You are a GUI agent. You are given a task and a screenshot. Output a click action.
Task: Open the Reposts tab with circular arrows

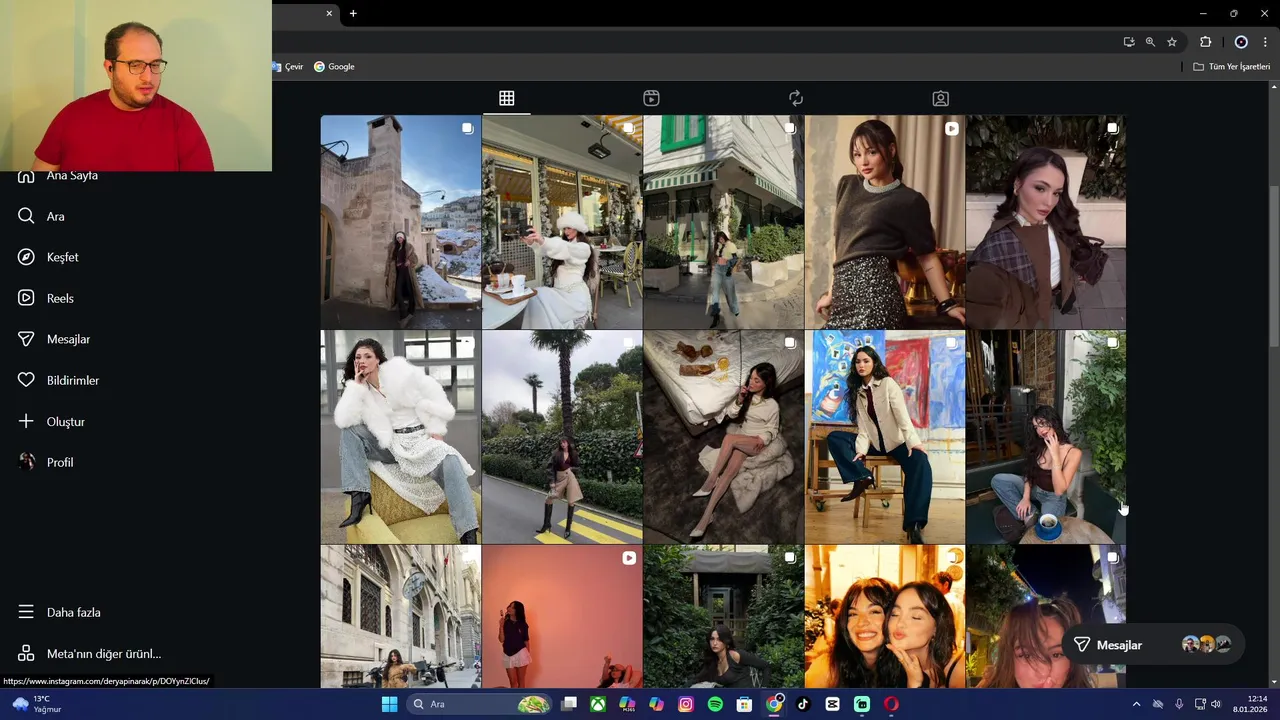[796, 98]
